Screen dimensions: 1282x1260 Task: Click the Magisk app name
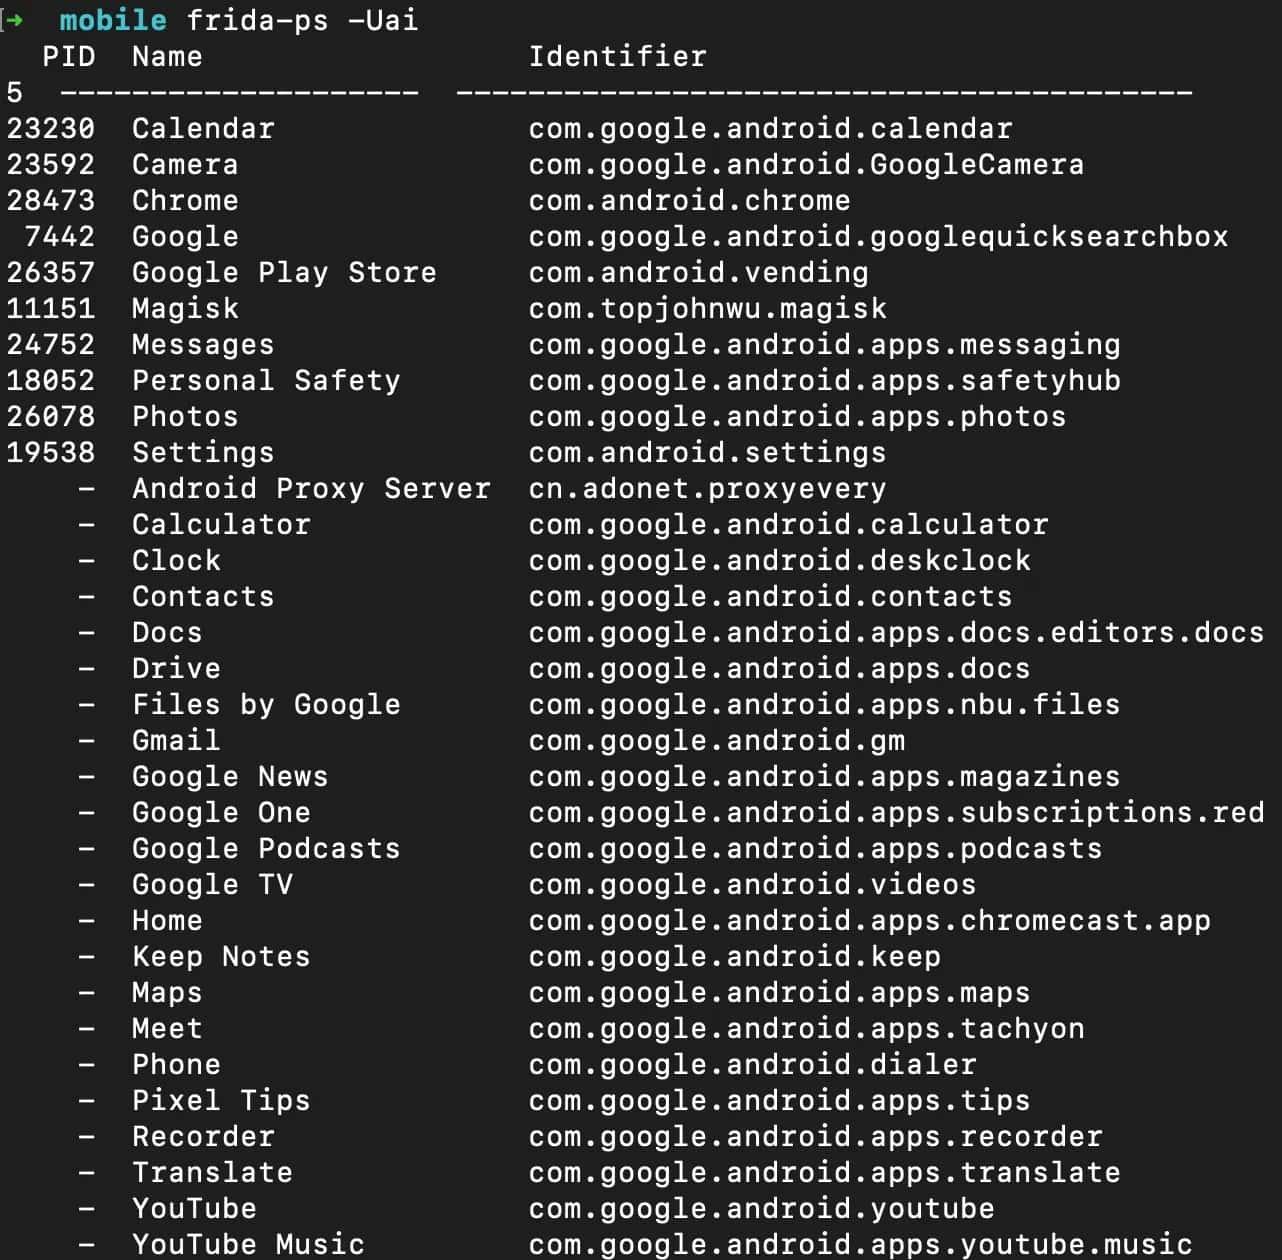pyautogui.click(x=185, y=308)
